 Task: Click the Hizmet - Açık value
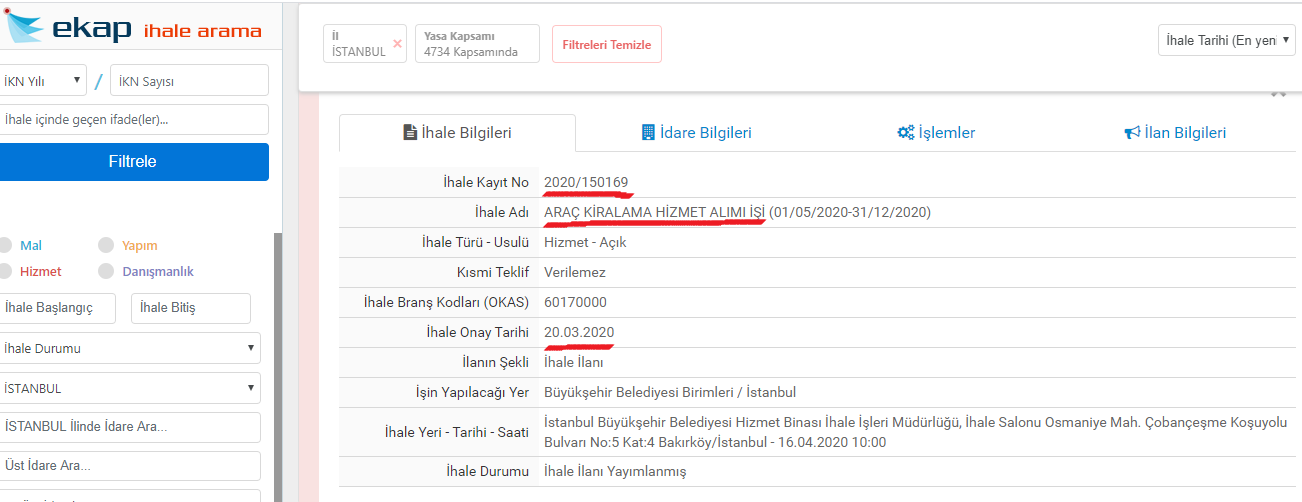pyautogui.click(x=585, y=242)
